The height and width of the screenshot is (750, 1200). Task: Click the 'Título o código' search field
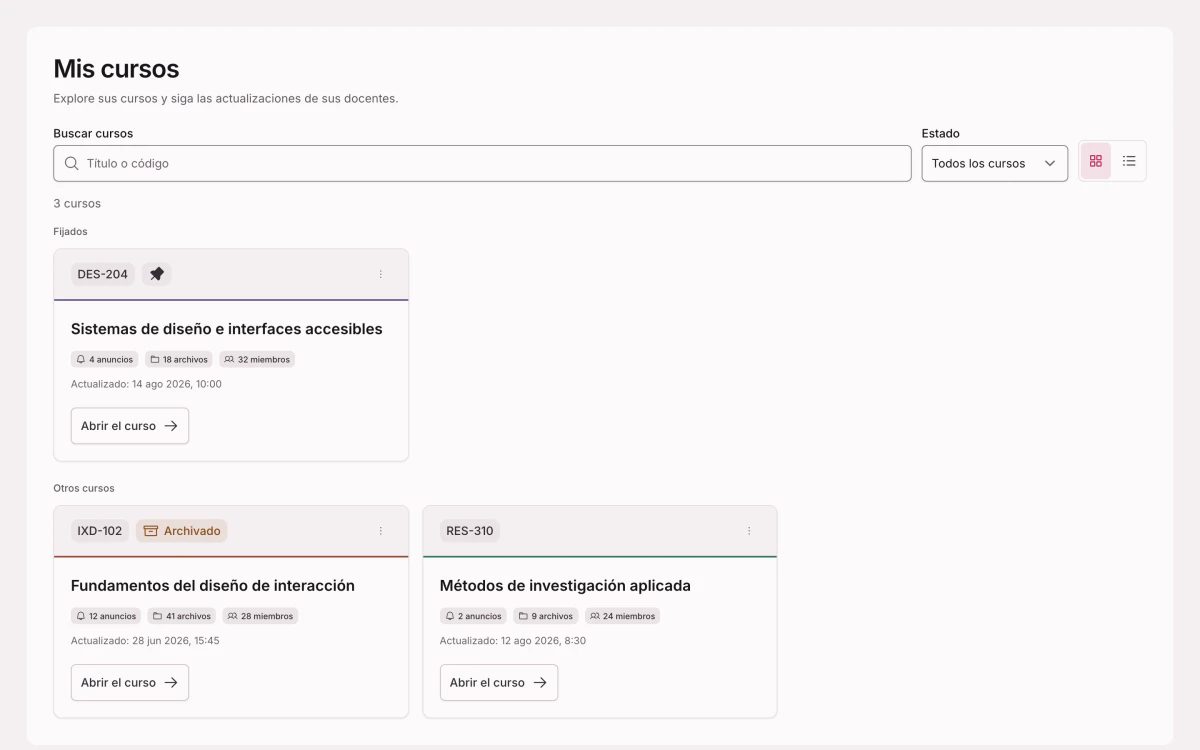pos(482,163)
